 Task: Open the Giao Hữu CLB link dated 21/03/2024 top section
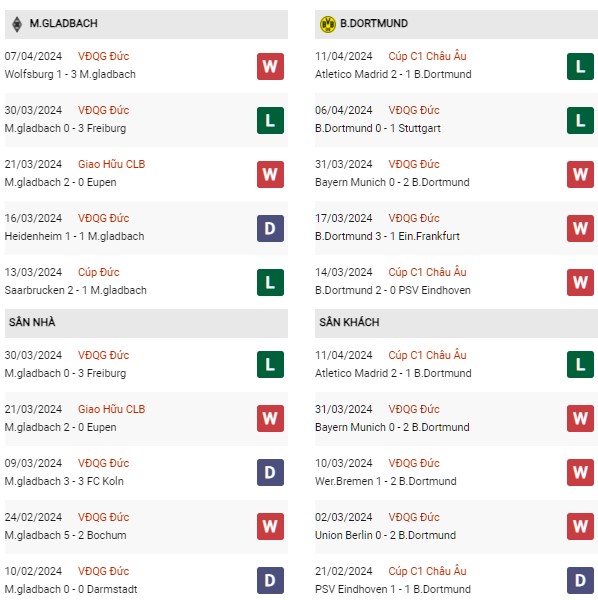pos(111,164)
